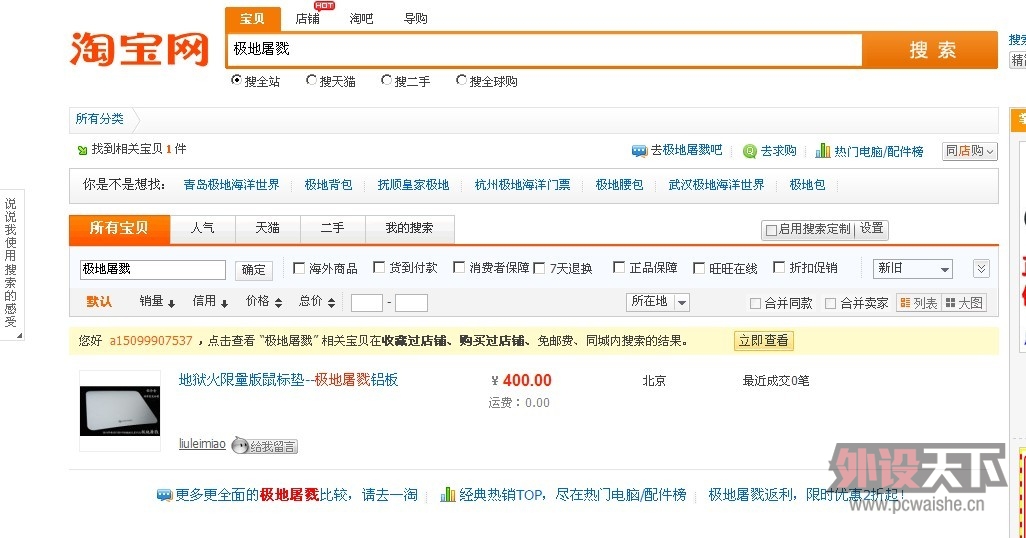Viewport: 1026px width, 538px height.
Task: Click the maximum price input box
Action: (412, 303)
